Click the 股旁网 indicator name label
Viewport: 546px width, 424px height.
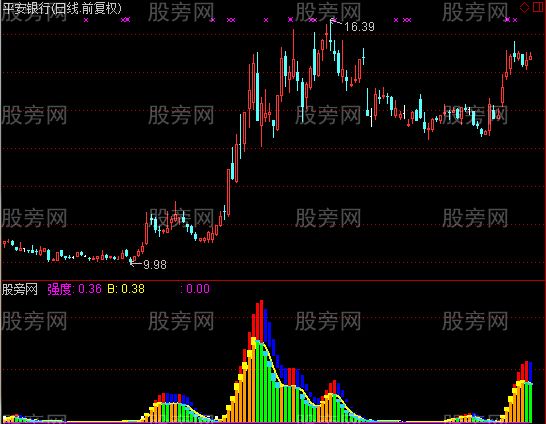[x=20, y=289]
